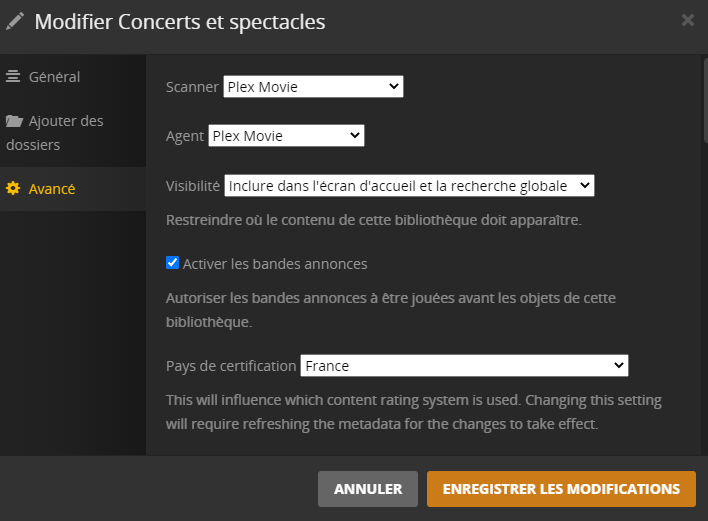Click the Général list icon

(x=13, y=77)
